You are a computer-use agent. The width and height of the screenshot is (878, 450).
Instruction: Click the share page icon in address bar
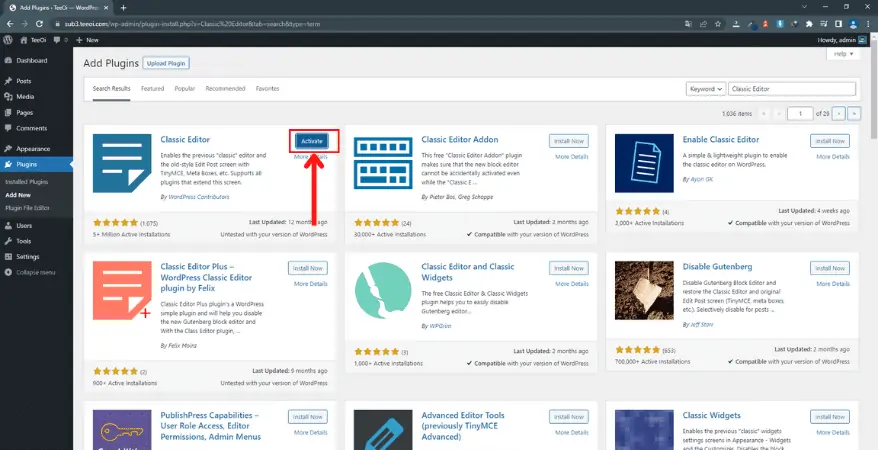pyautogui.click(x=703, y=24)
